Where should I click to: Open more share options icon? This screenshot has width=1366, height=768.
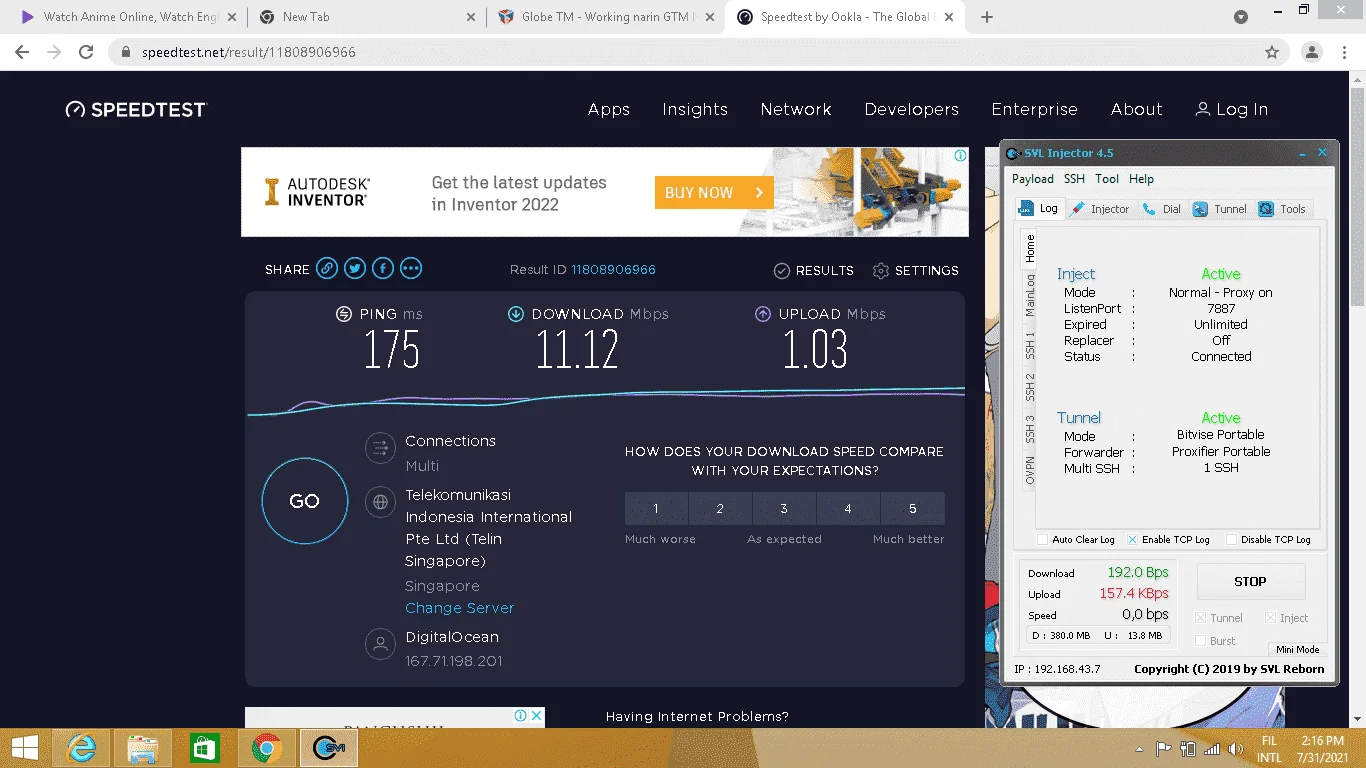411,268
